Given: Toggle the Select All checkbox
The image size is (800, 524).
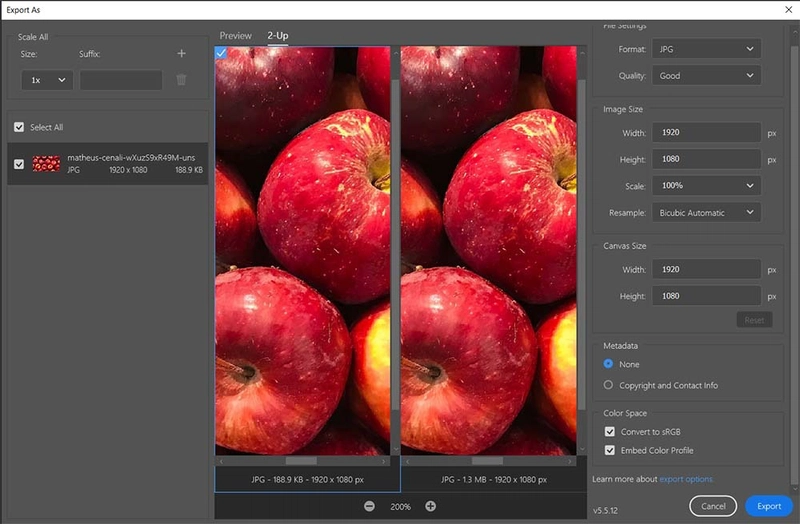Looking at the screenshot, I should (19, 127).
